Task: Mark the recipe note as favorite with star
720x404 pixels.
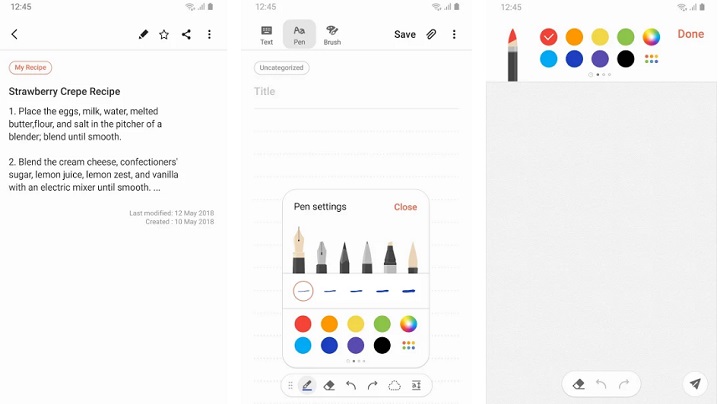Action: coord(164,34)
